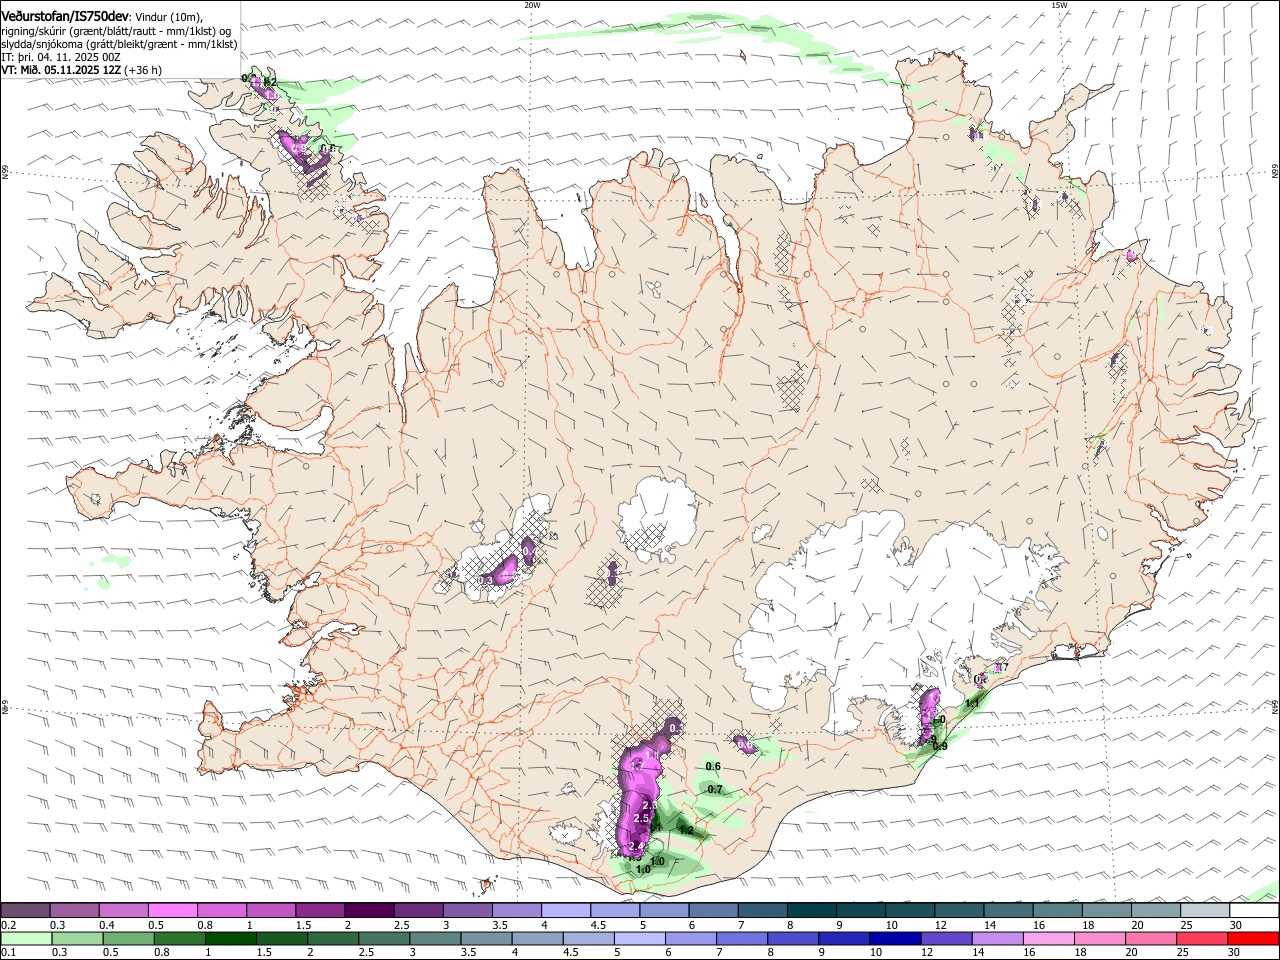
Task: Click the 0.2 label in the upper legend row
Action: (10, 925)
